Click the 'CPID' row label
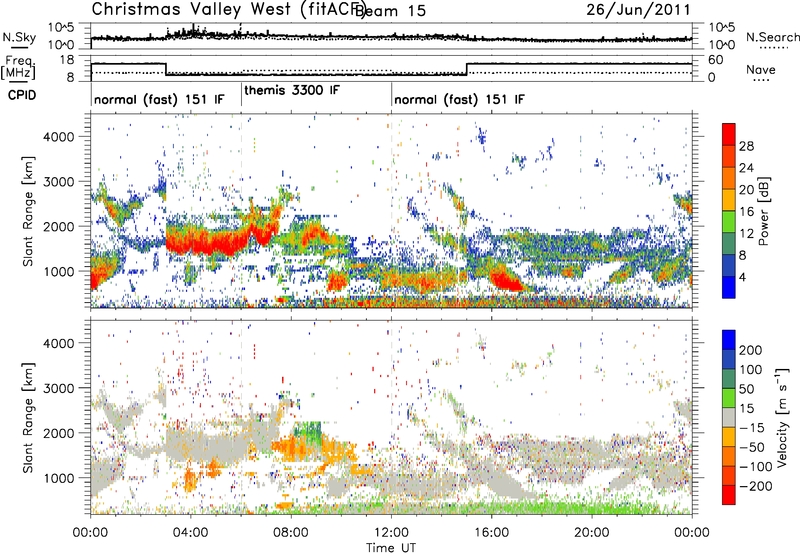 coord(22,95)
